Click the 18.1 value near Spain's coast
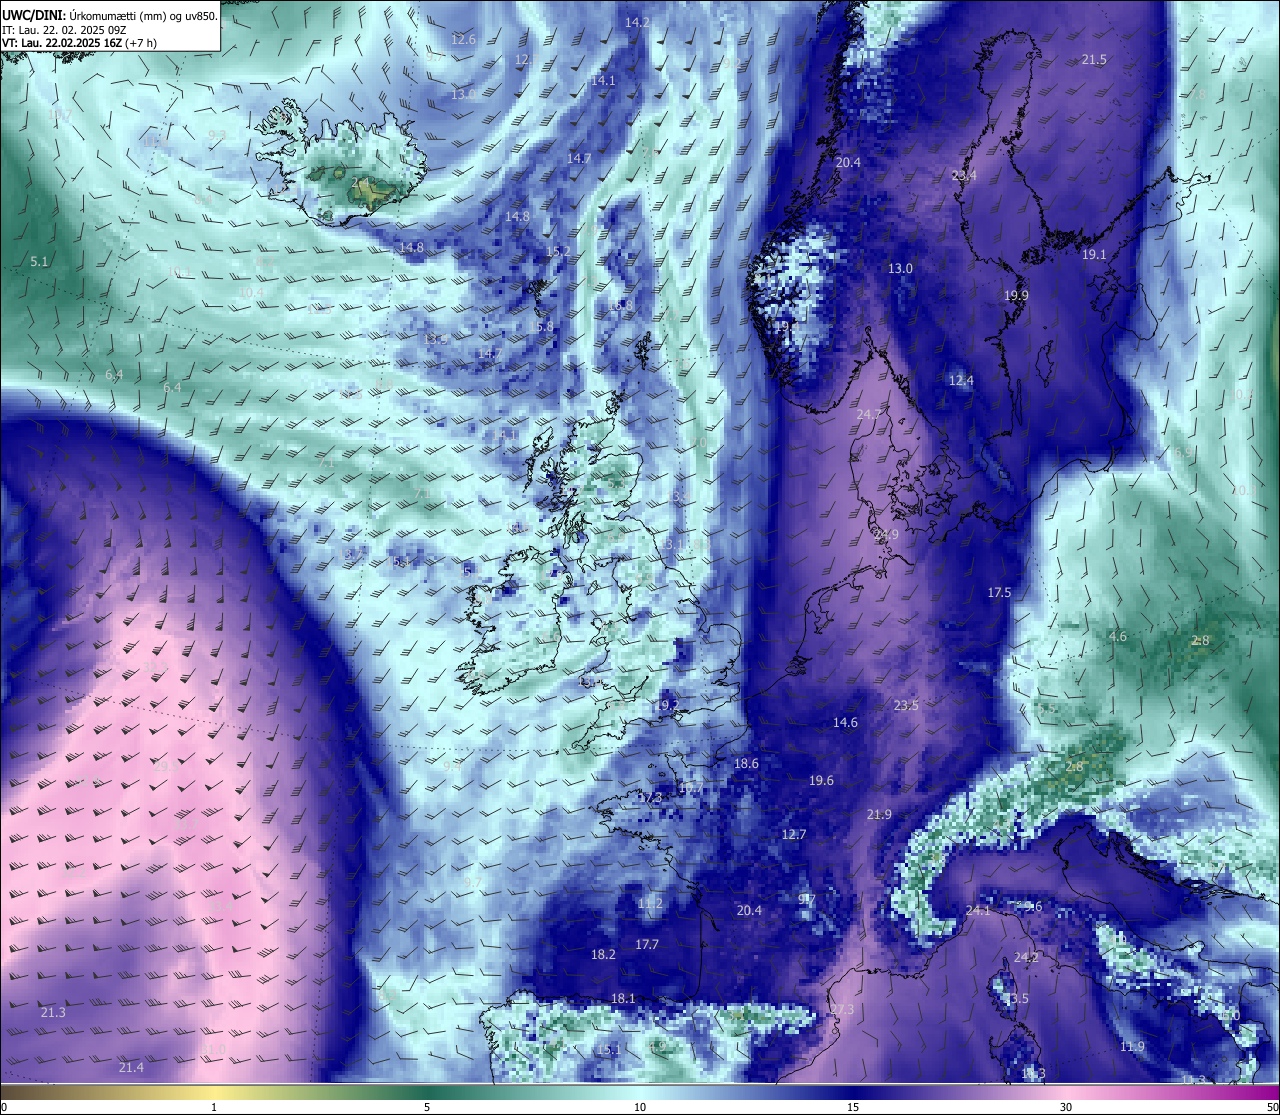This screenshot has height=1115, width=1280. [x=623, y=999]
